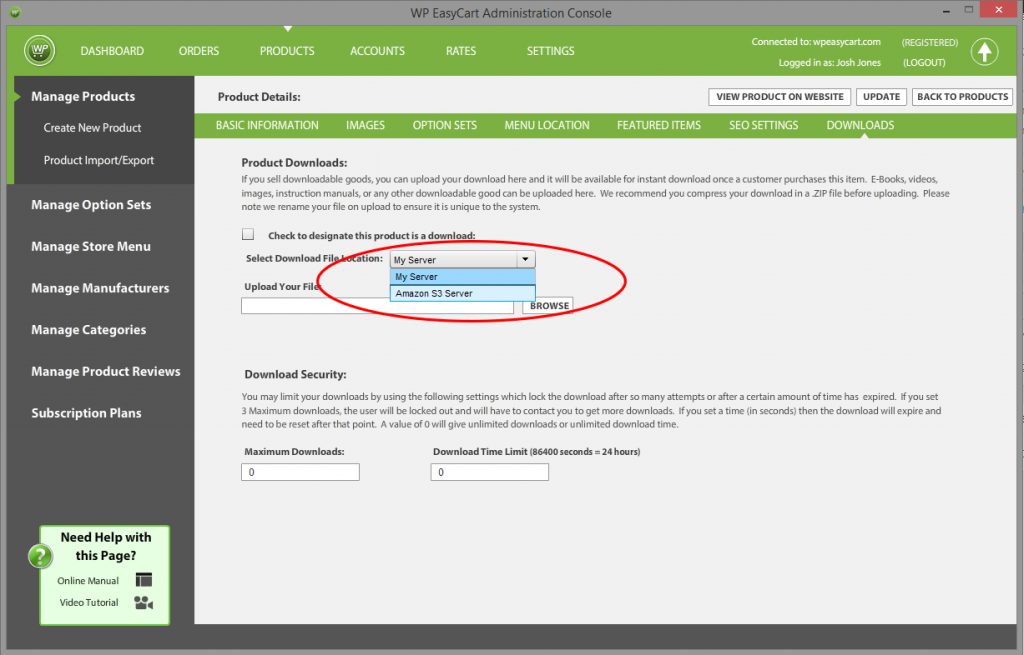1024x655 pixels.
Task: Open Subscription Plans
Action: pyautogui.click(x=86, y=413)
